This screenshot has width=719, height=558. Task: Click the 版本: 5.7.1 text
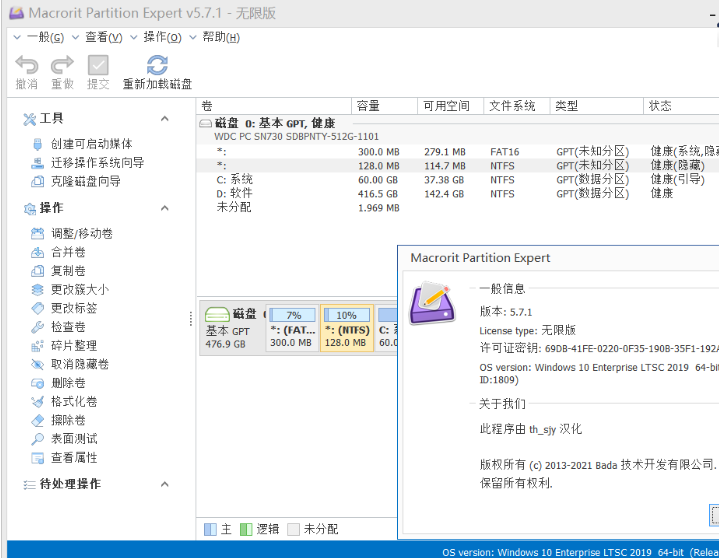506,312
